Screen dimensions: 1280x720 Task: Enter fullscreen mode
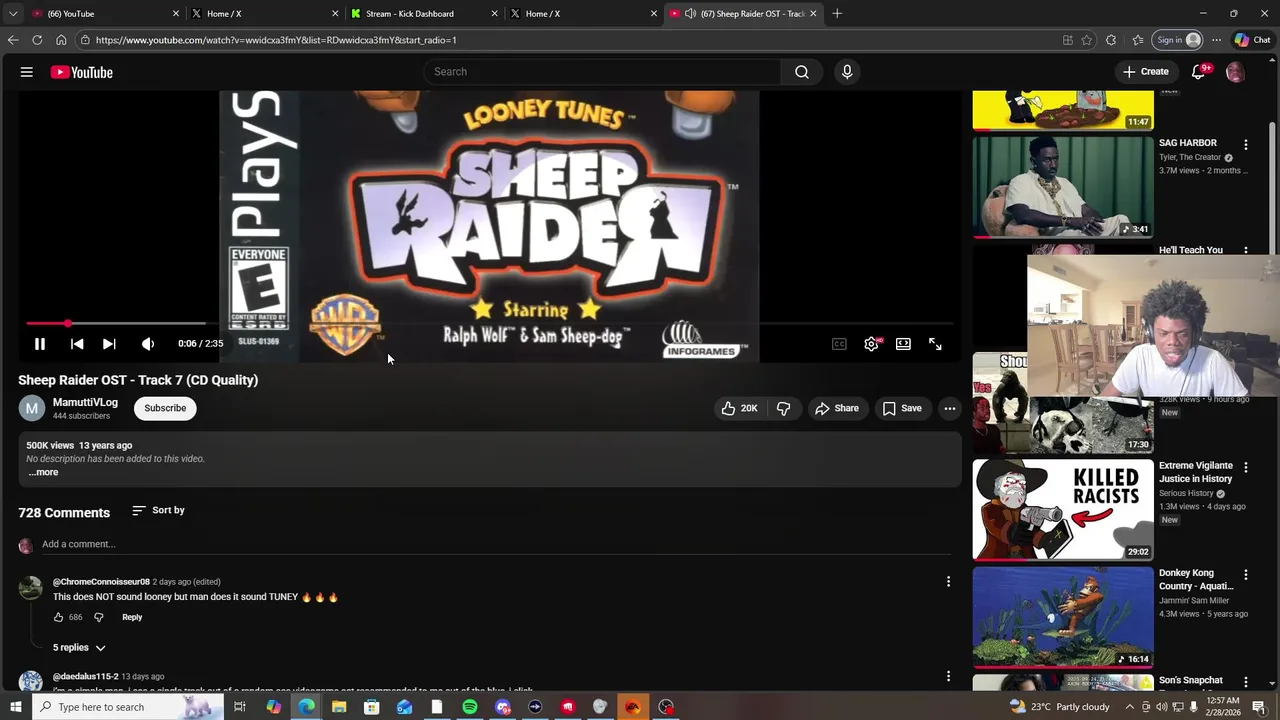coord(936,344)
